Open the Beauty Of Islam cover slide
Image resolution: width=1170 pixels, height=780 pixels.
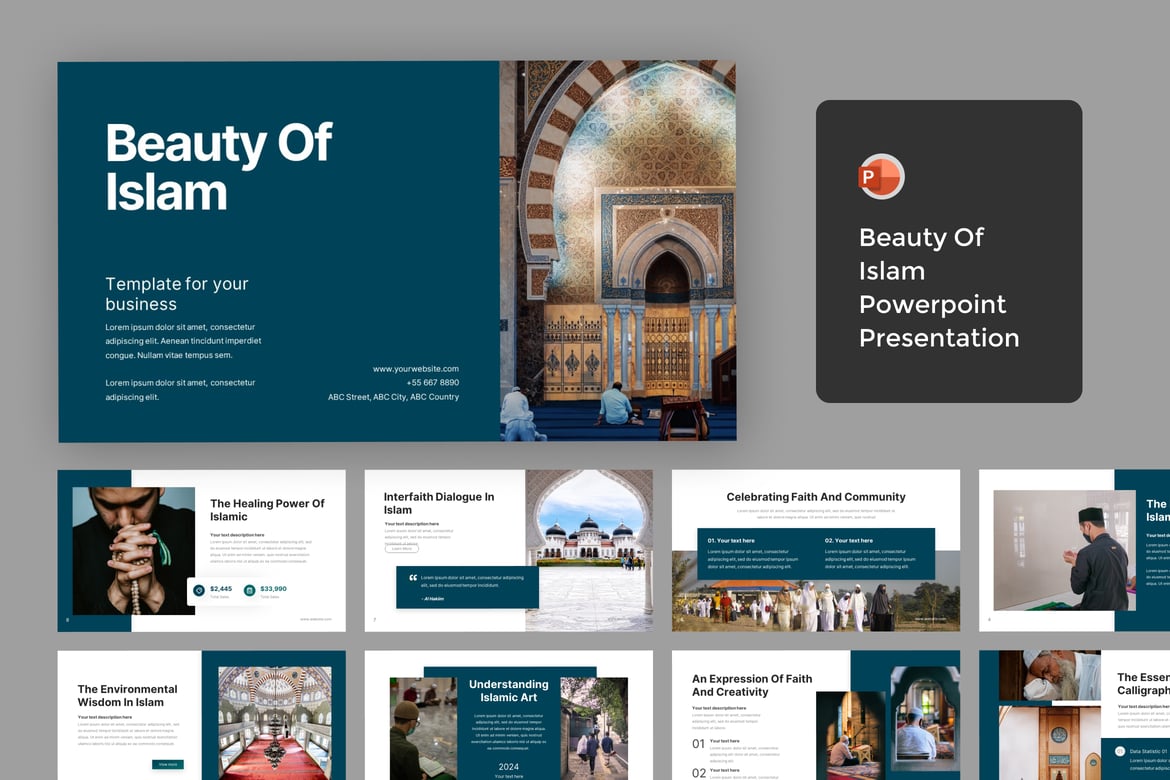click(x=397, y=252)
